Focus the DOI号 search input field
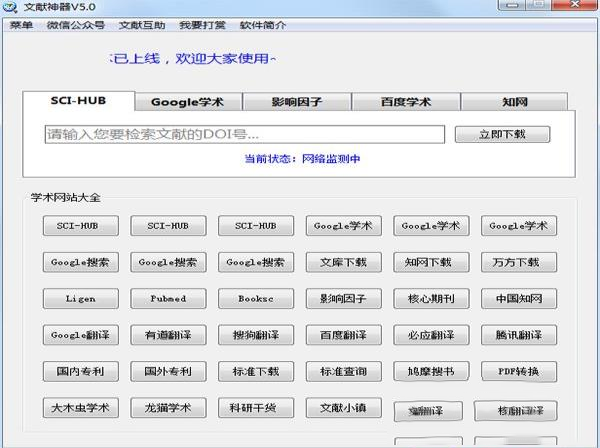The width and height of the screenshot is (600, 448). pos(245,134)
